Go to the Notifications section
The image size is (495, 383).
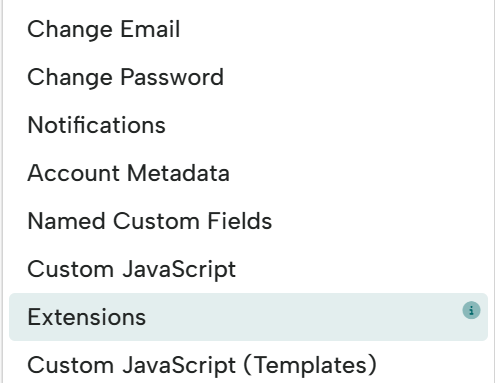pos(248,125)
